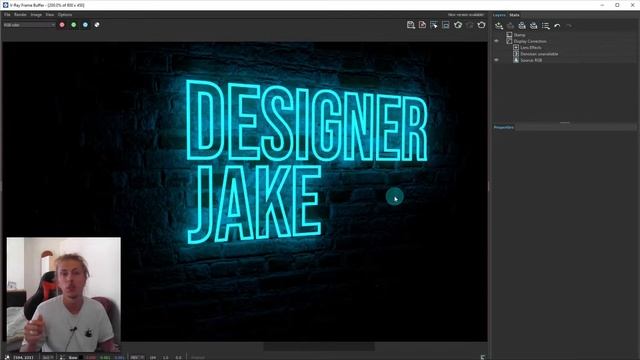This screenshot has height=360, width=640.
Task: Click the load layer preset icon
Action: pyautogui.click(x=533, y=26)
